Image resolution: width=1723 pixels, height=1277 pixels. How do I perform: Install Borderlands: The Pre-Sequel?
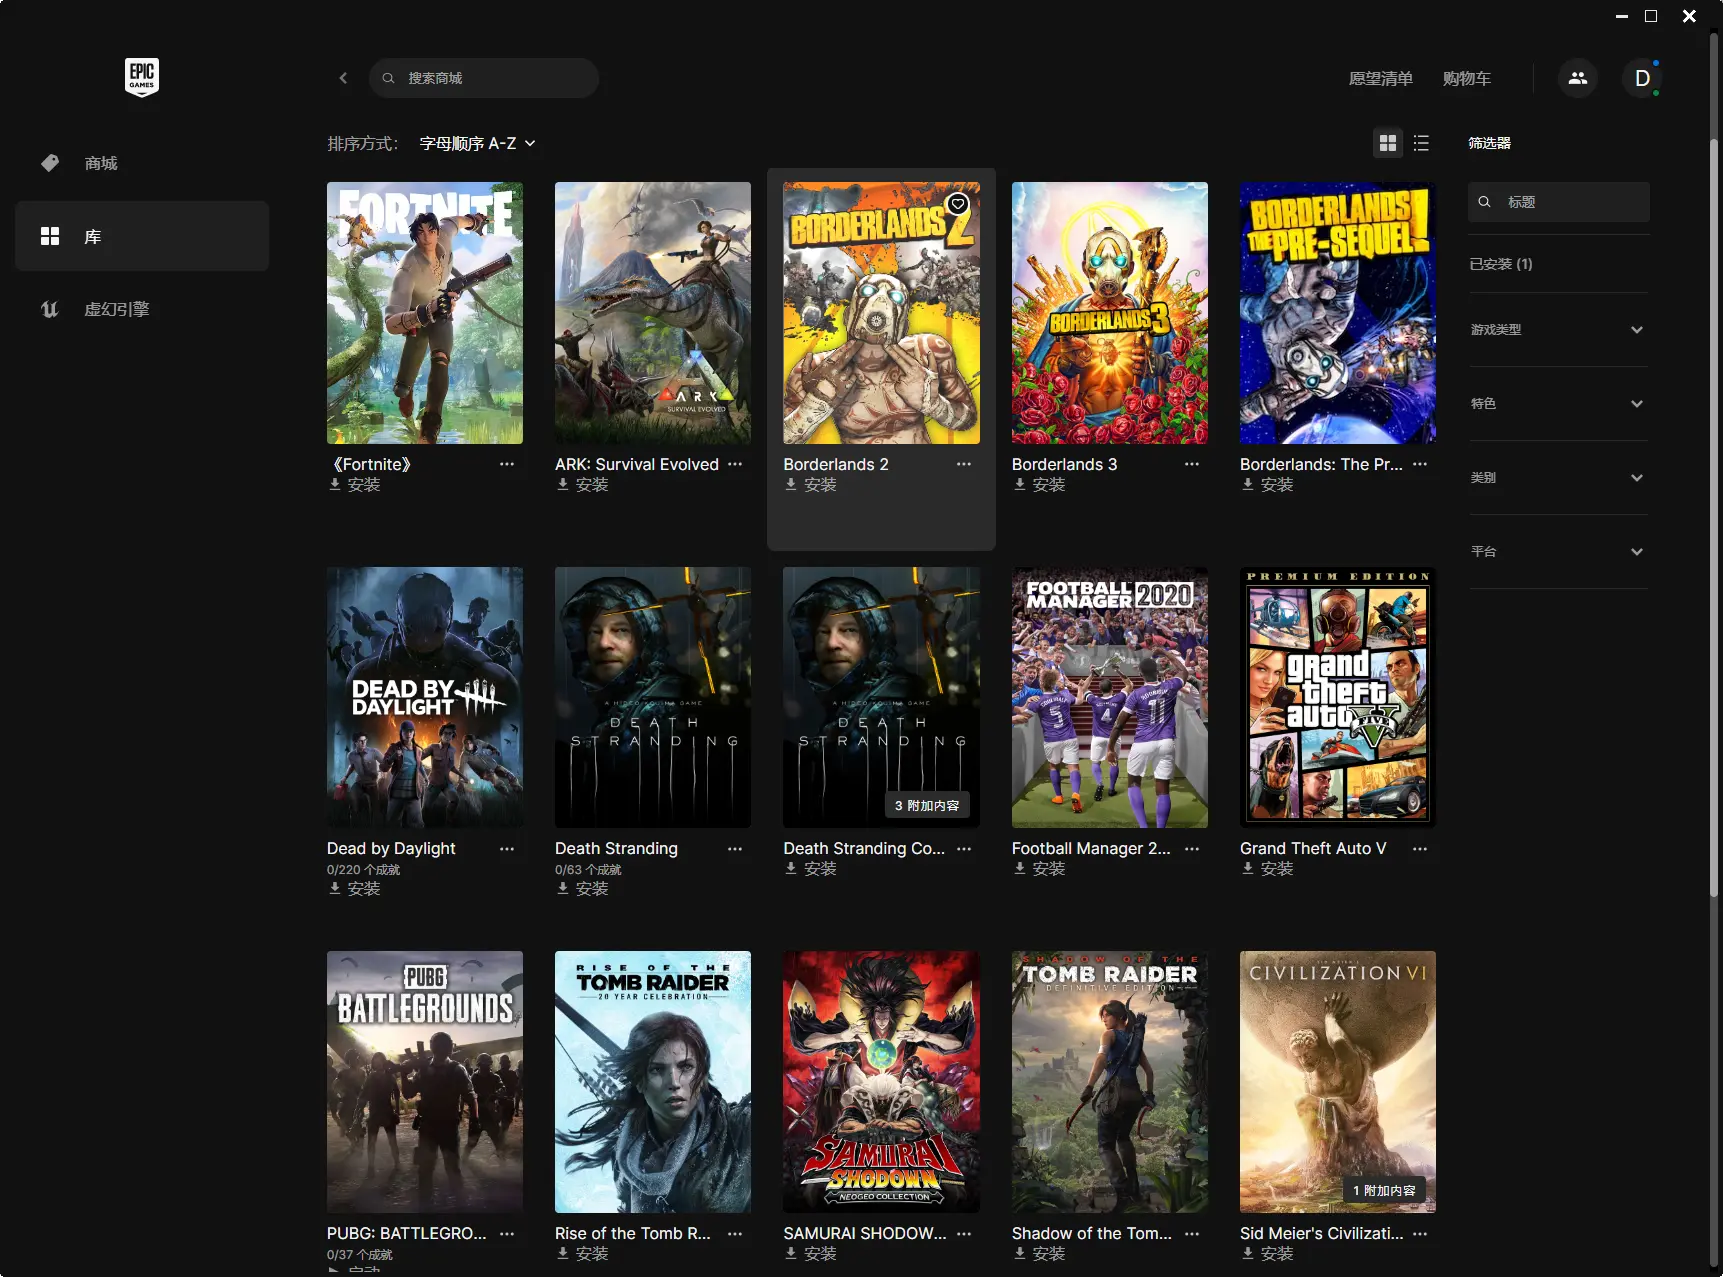click(1267, 484)
